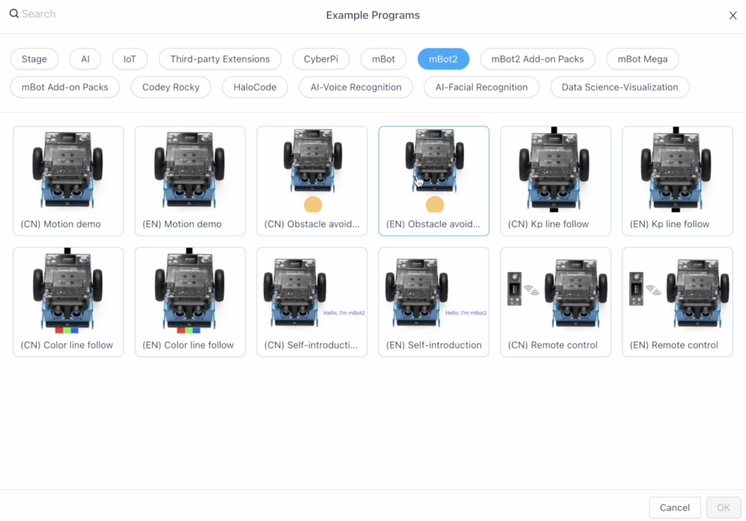The image size is (746, 521).
Task: Open Third-party Extensions category
Action: pyautogui.click(x=220, y=59)
